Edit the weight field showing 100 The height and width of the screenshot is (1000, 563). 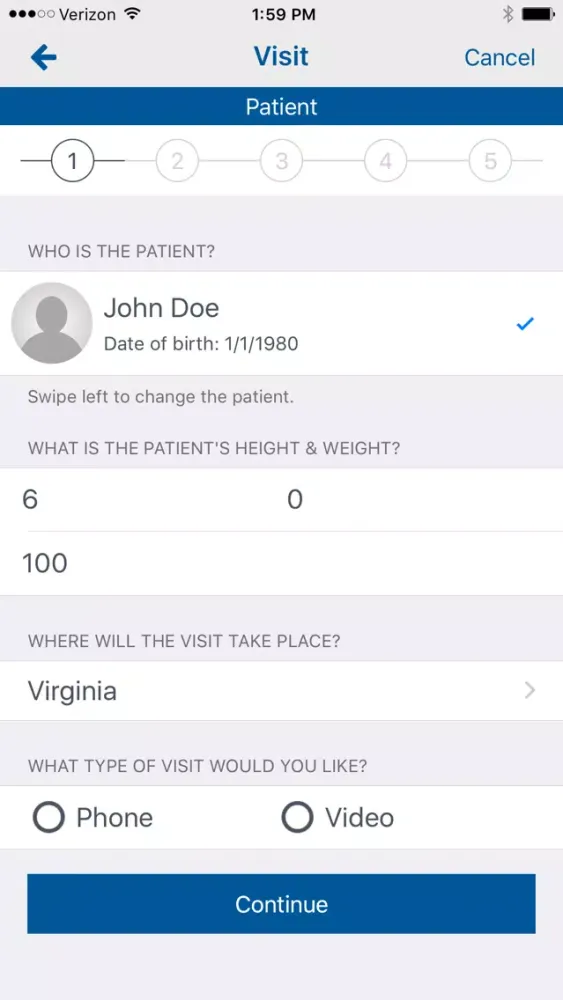(x=281, y=564)
